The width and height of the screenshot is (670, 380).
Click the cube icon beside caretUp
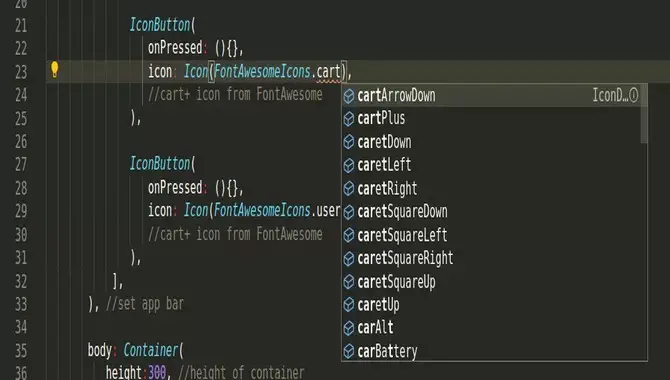tap(349, 305)
